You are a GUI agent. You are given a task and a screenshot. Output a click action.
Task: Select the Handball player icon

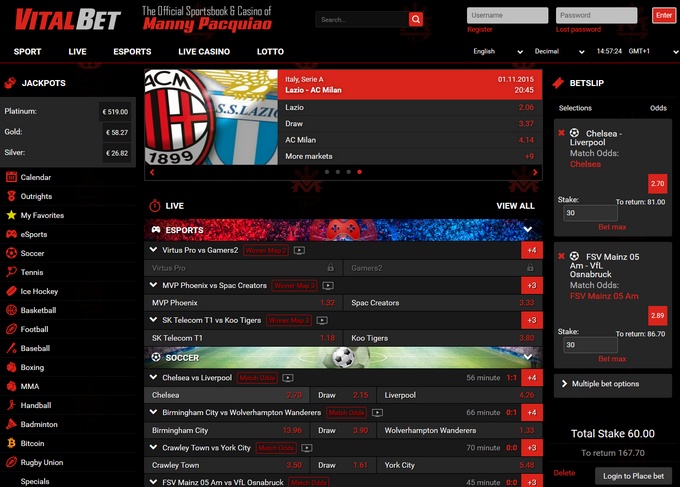click(11, 405)
